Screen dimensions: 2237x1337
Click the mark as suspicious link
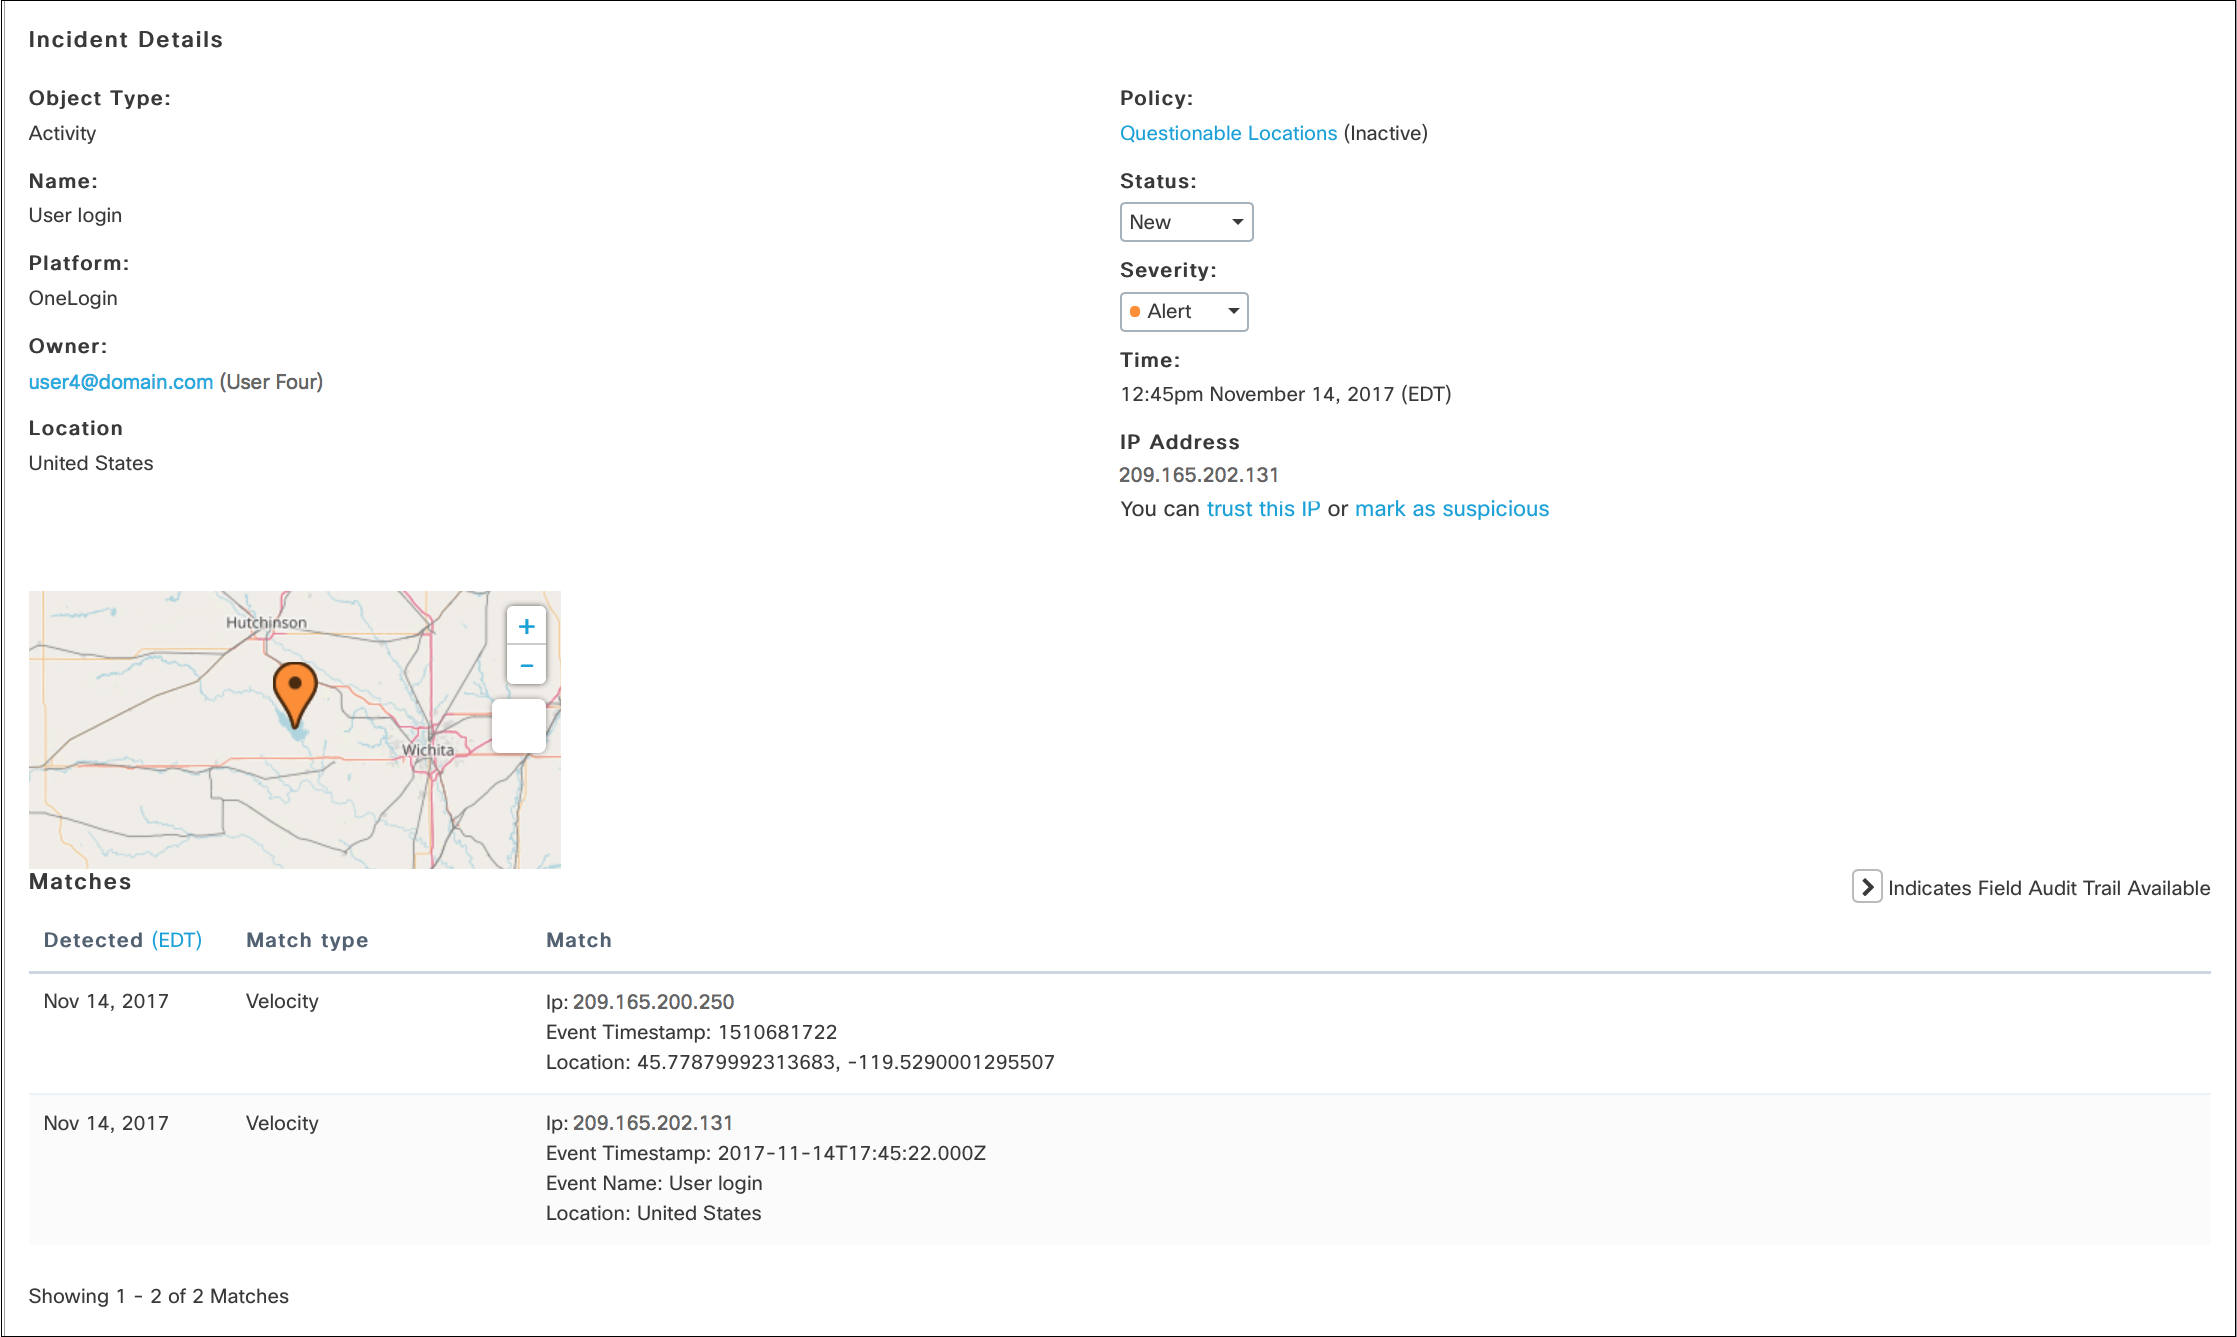tap(1451, 509)
